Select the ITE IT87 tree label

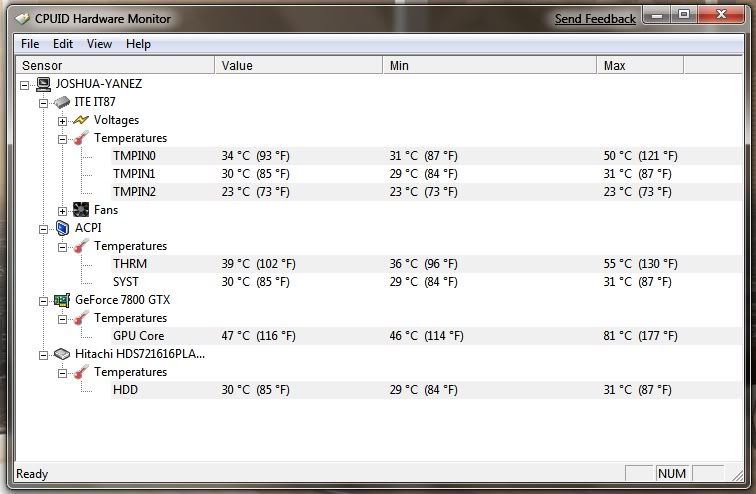coord(95,102)
